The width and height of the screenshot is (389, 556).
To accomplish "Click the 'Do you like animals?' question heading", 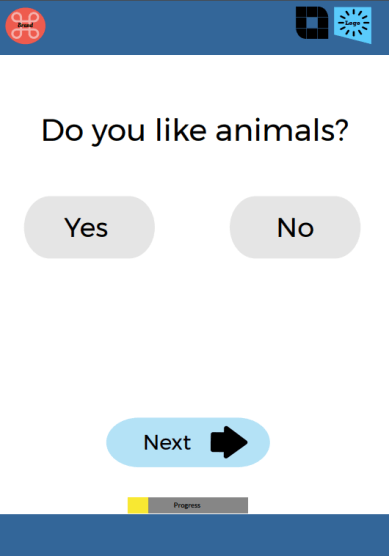I will point(195,130).
